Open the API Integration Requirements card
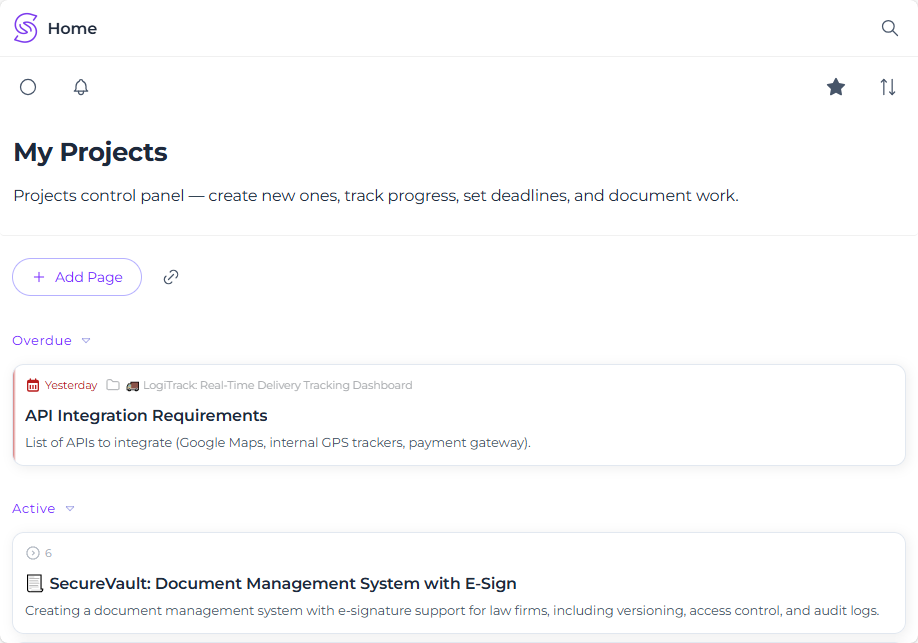 pyautogui.click(x=147, y=415)
